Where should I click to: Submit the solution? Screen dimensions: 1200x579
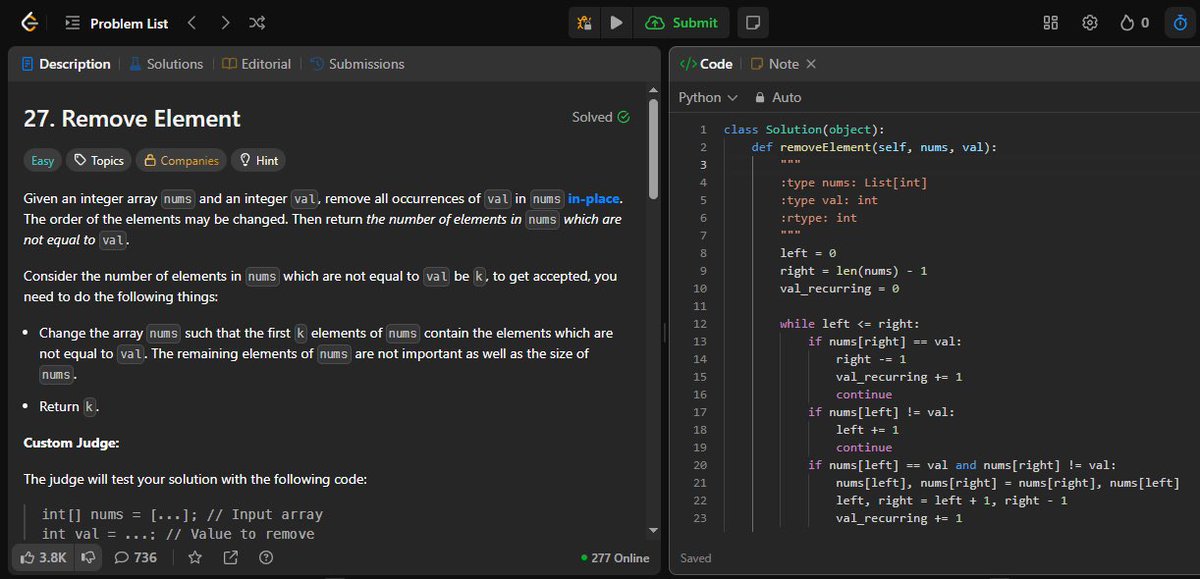pos(682,22)
